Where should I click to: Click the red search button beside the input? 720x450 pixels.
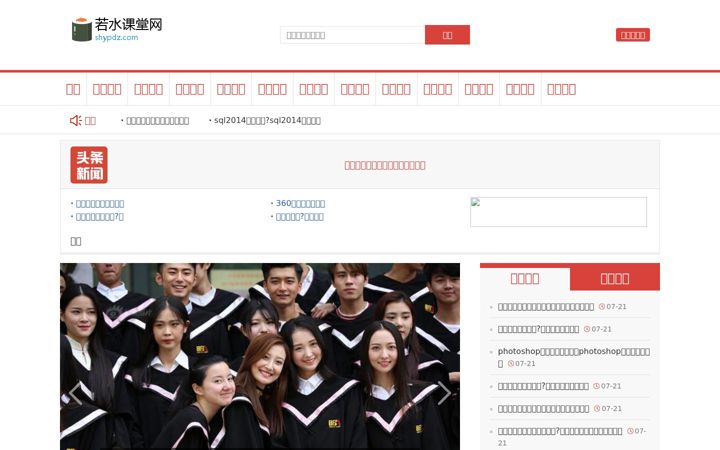click(447, 35)
